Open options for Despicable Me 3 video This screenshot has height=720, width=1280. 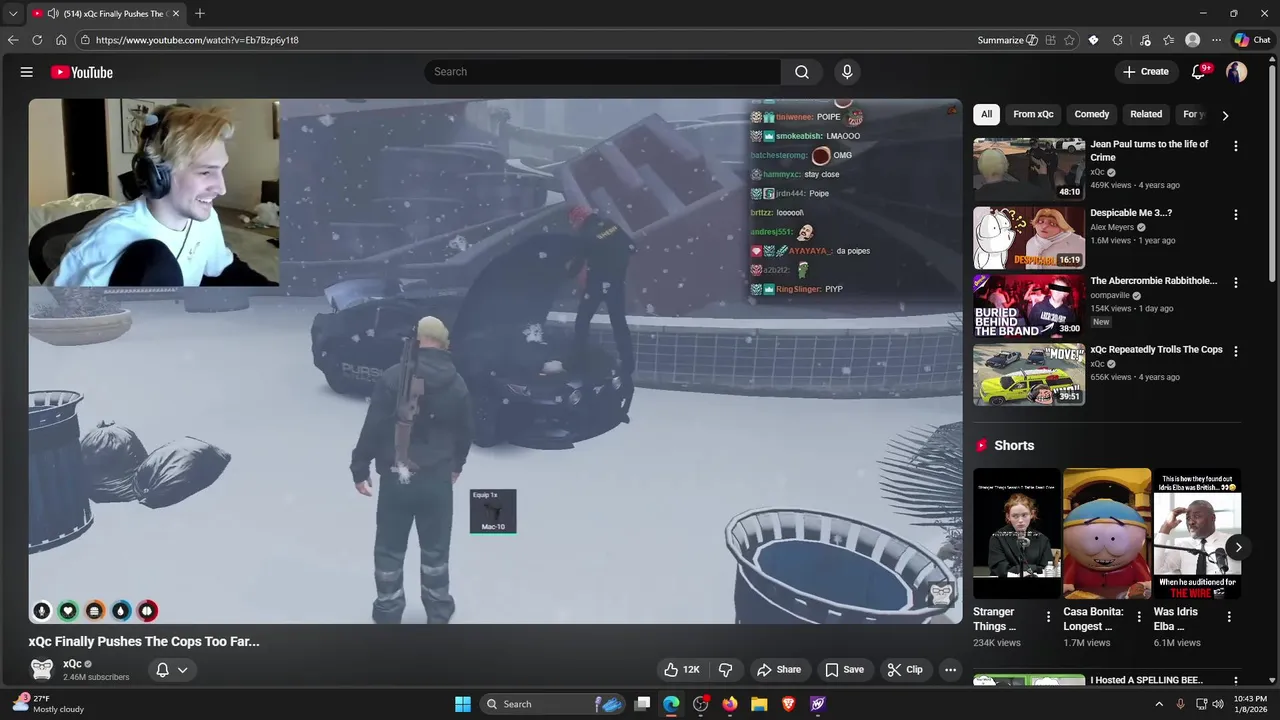coord(1236,215)
